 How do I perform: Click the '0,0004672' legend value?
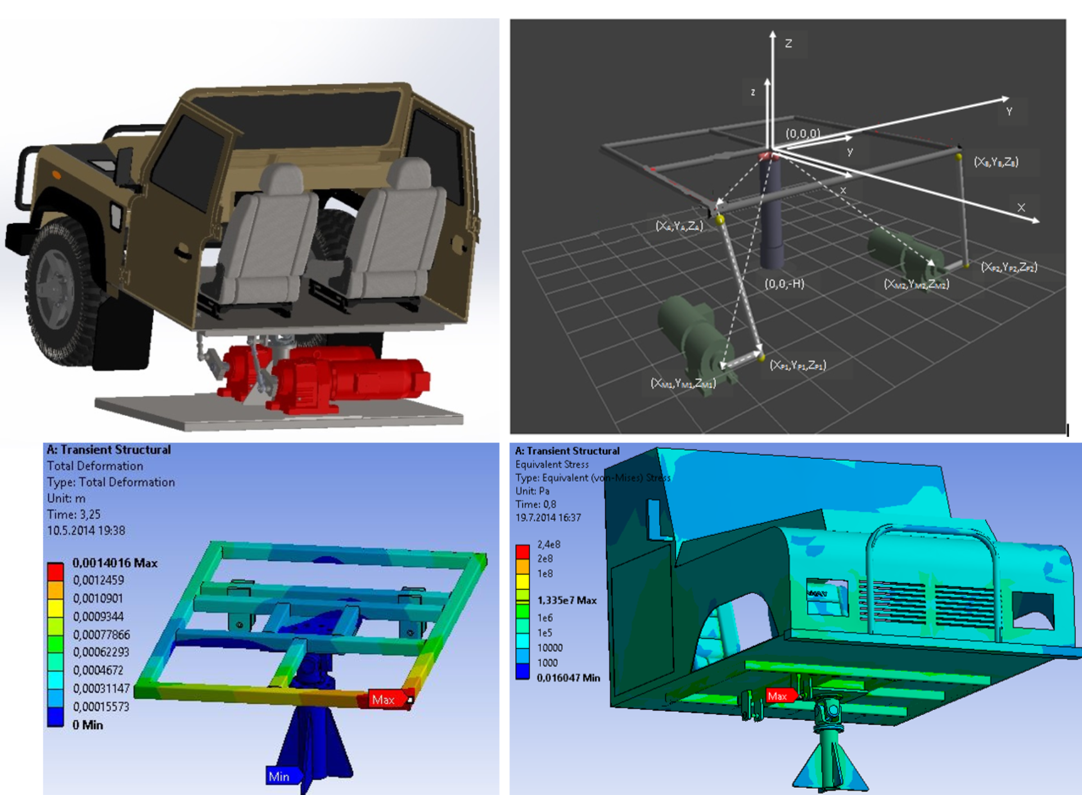[99, 670]
